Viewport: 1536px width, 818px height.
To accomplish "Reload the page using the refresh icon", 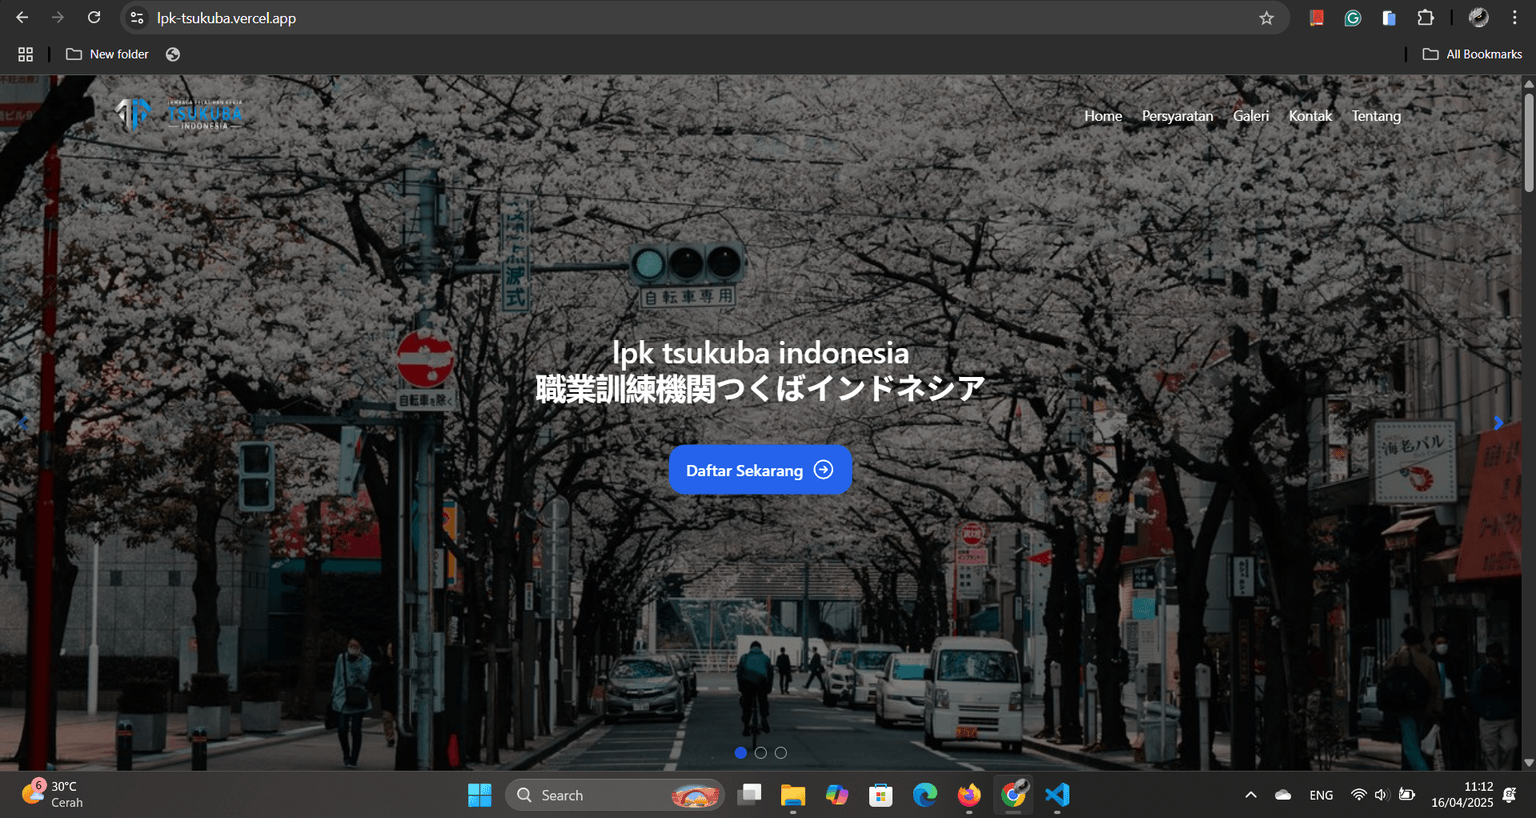I will coord(93,17).
